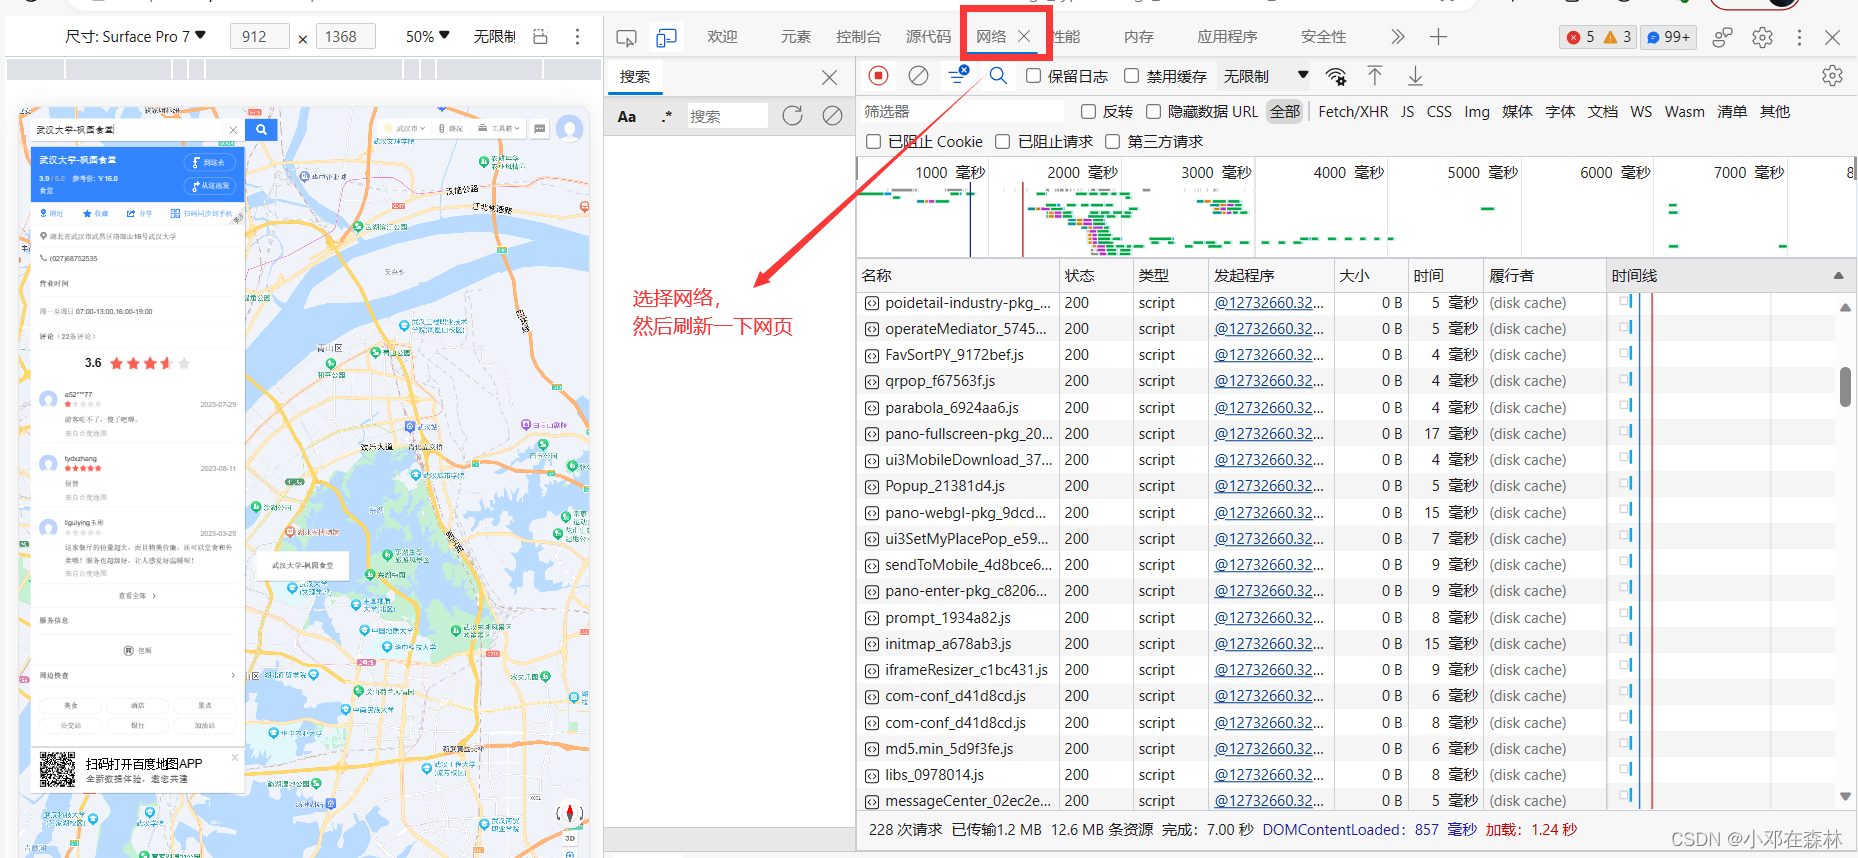Open device toolbar more options
Viewport: 1858px width, 858px height.
[577, 37]
